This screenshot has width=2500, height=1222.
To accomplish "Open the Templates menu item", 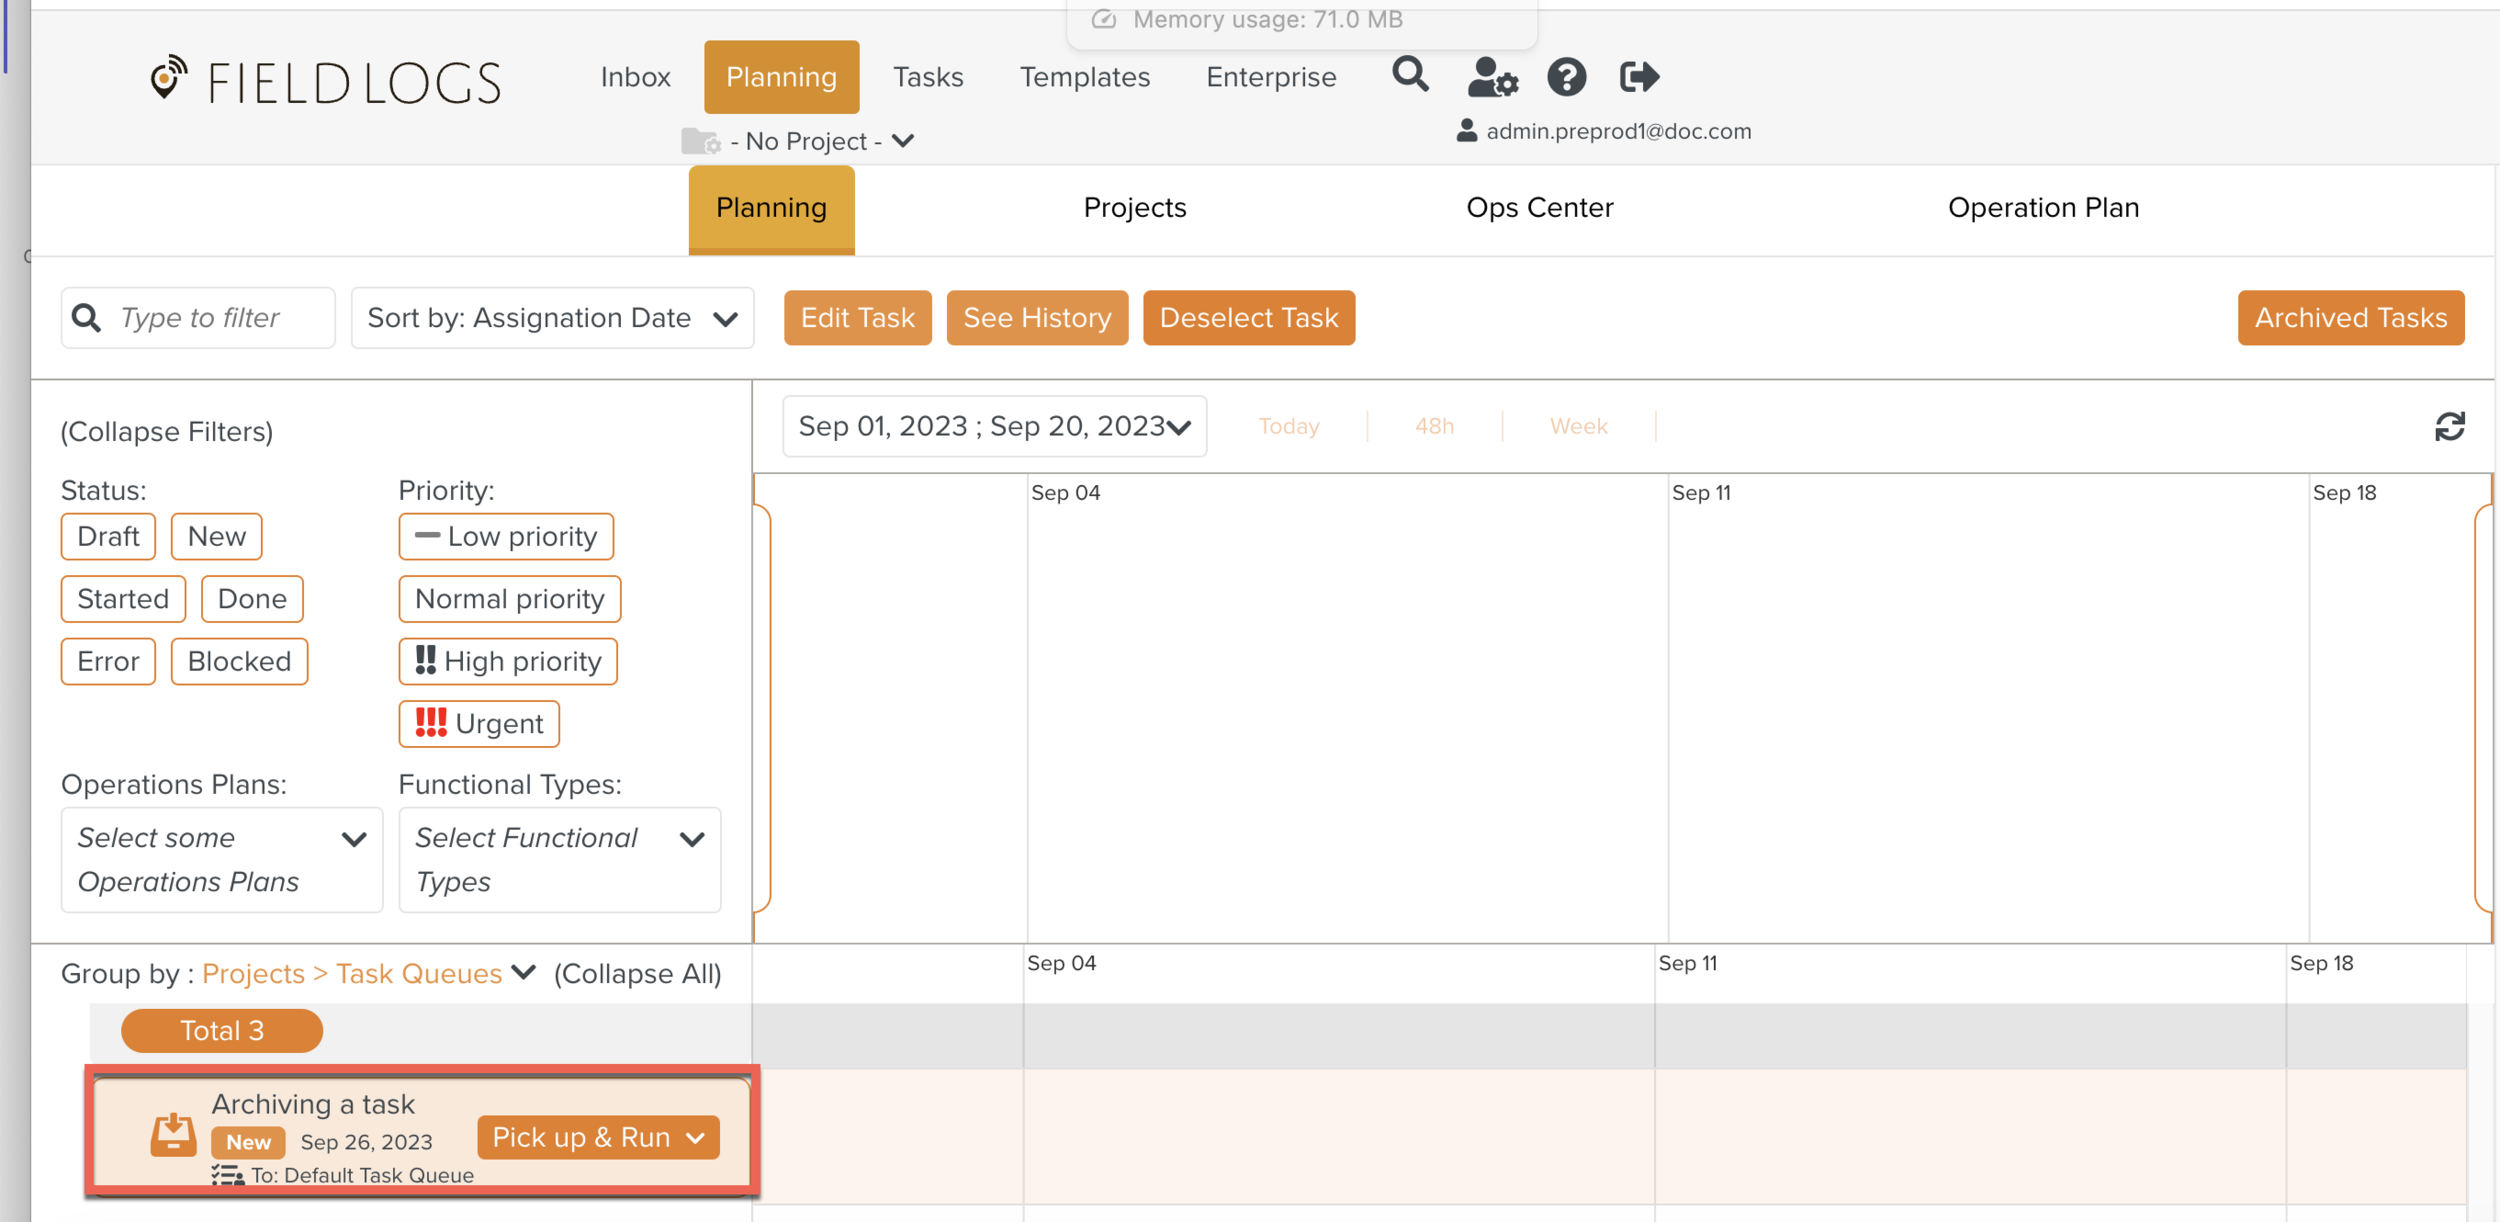I will coord(1084,77).
